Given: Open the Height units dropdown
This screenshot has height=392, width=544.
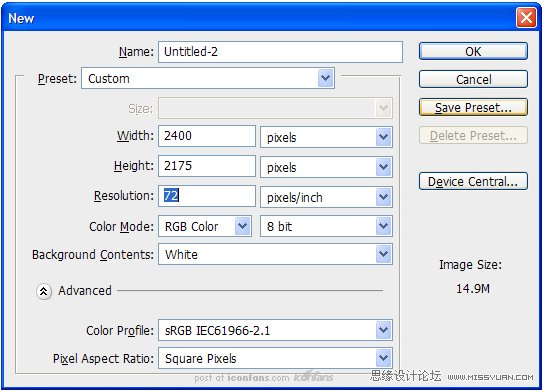Looking at the screenshot, I should 326,167.
